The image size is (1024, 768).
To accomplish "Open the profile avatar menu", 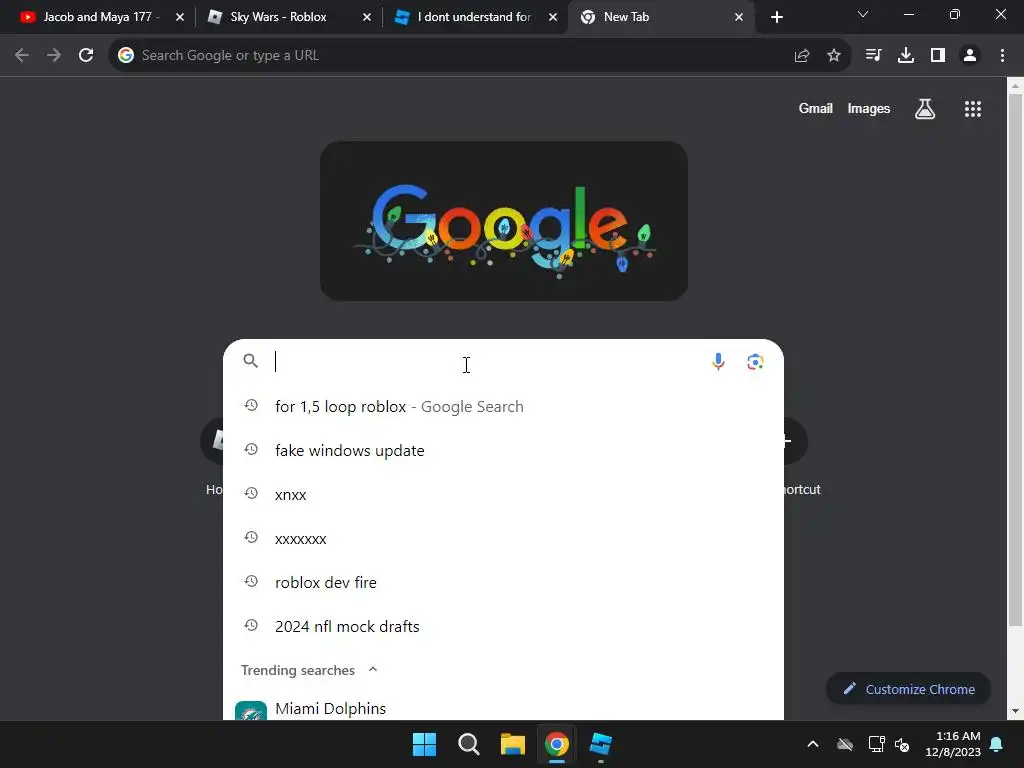I will (x=970, y=56).
